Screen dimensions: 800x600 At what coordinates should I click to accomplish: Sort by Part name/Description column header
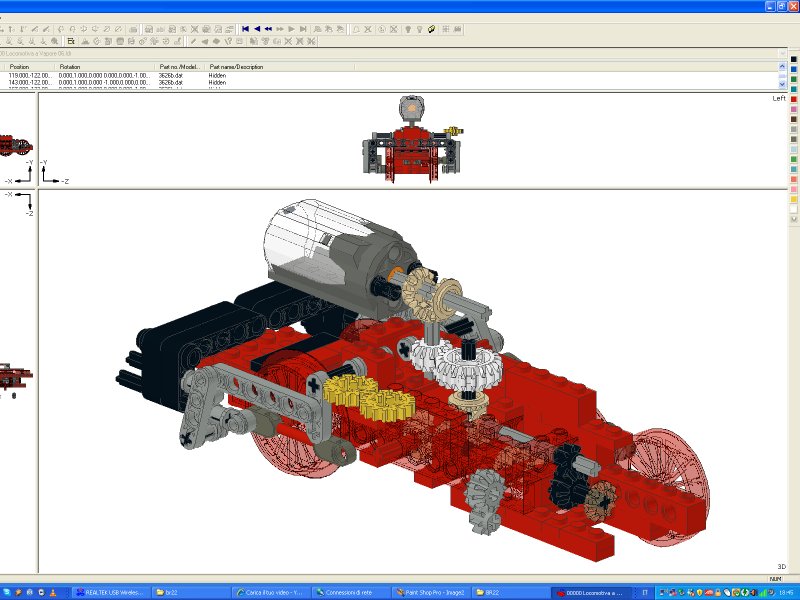point(280,67)
